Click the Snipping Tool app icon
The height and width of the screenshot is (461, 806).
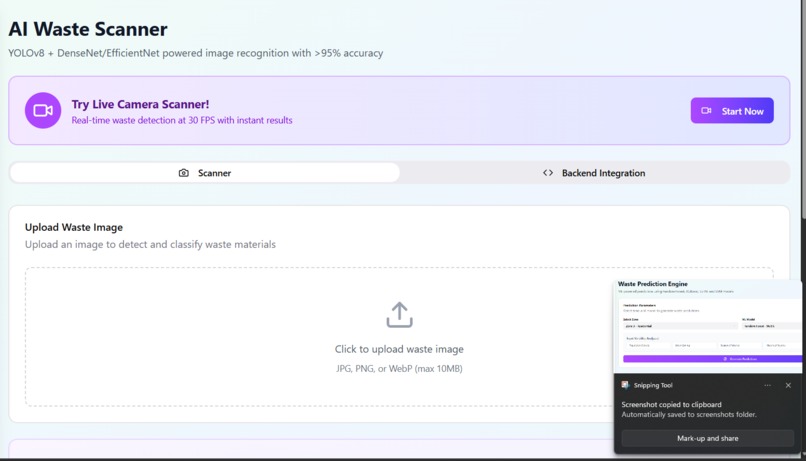point(625,385)
